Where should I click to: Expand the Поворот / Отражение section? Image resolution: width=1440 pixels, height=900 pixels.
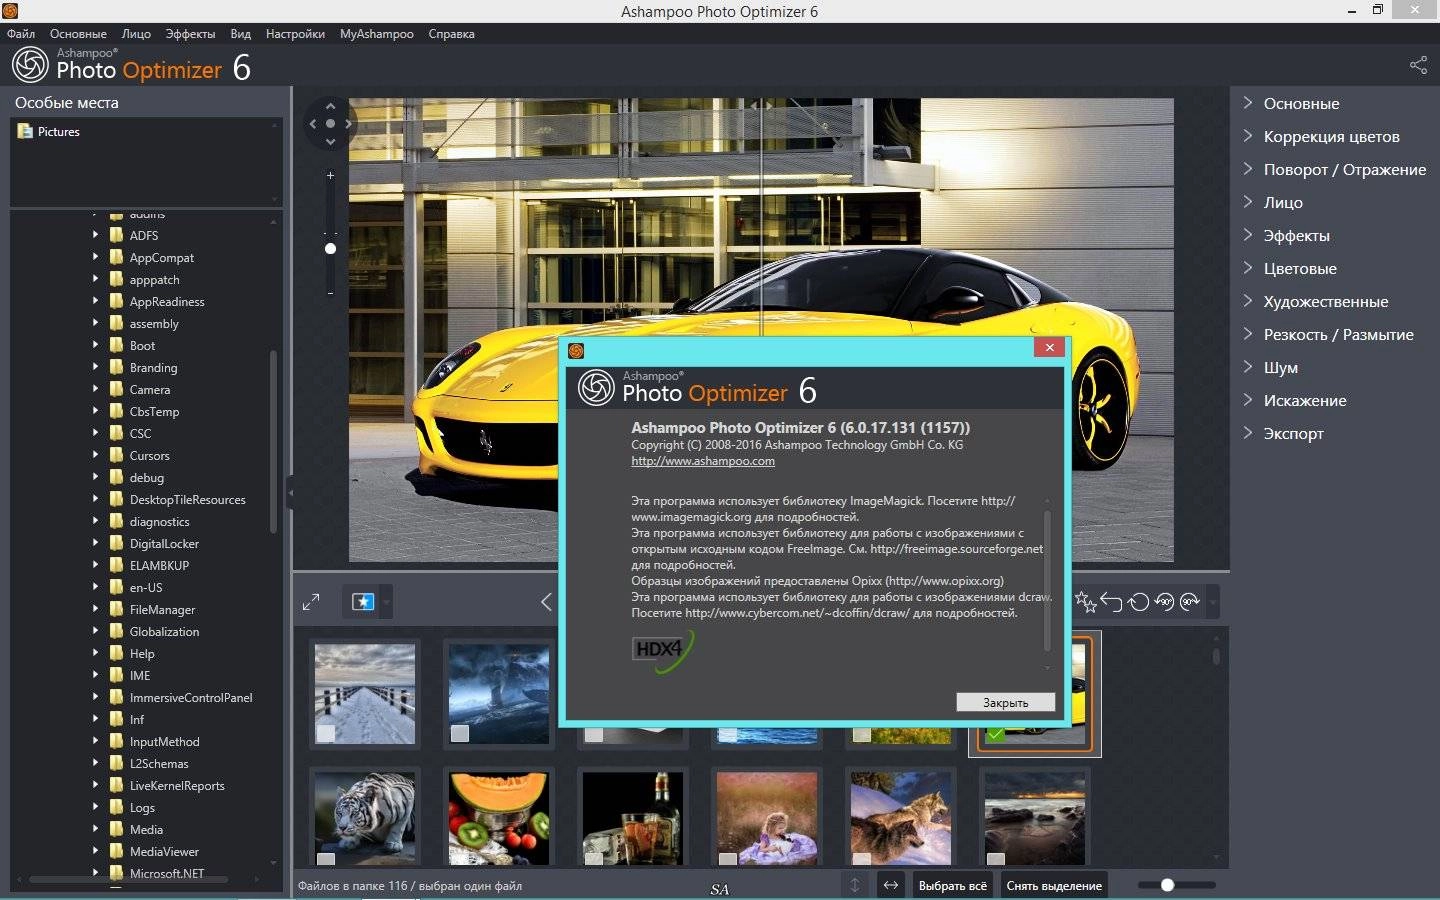point(1344,169)
